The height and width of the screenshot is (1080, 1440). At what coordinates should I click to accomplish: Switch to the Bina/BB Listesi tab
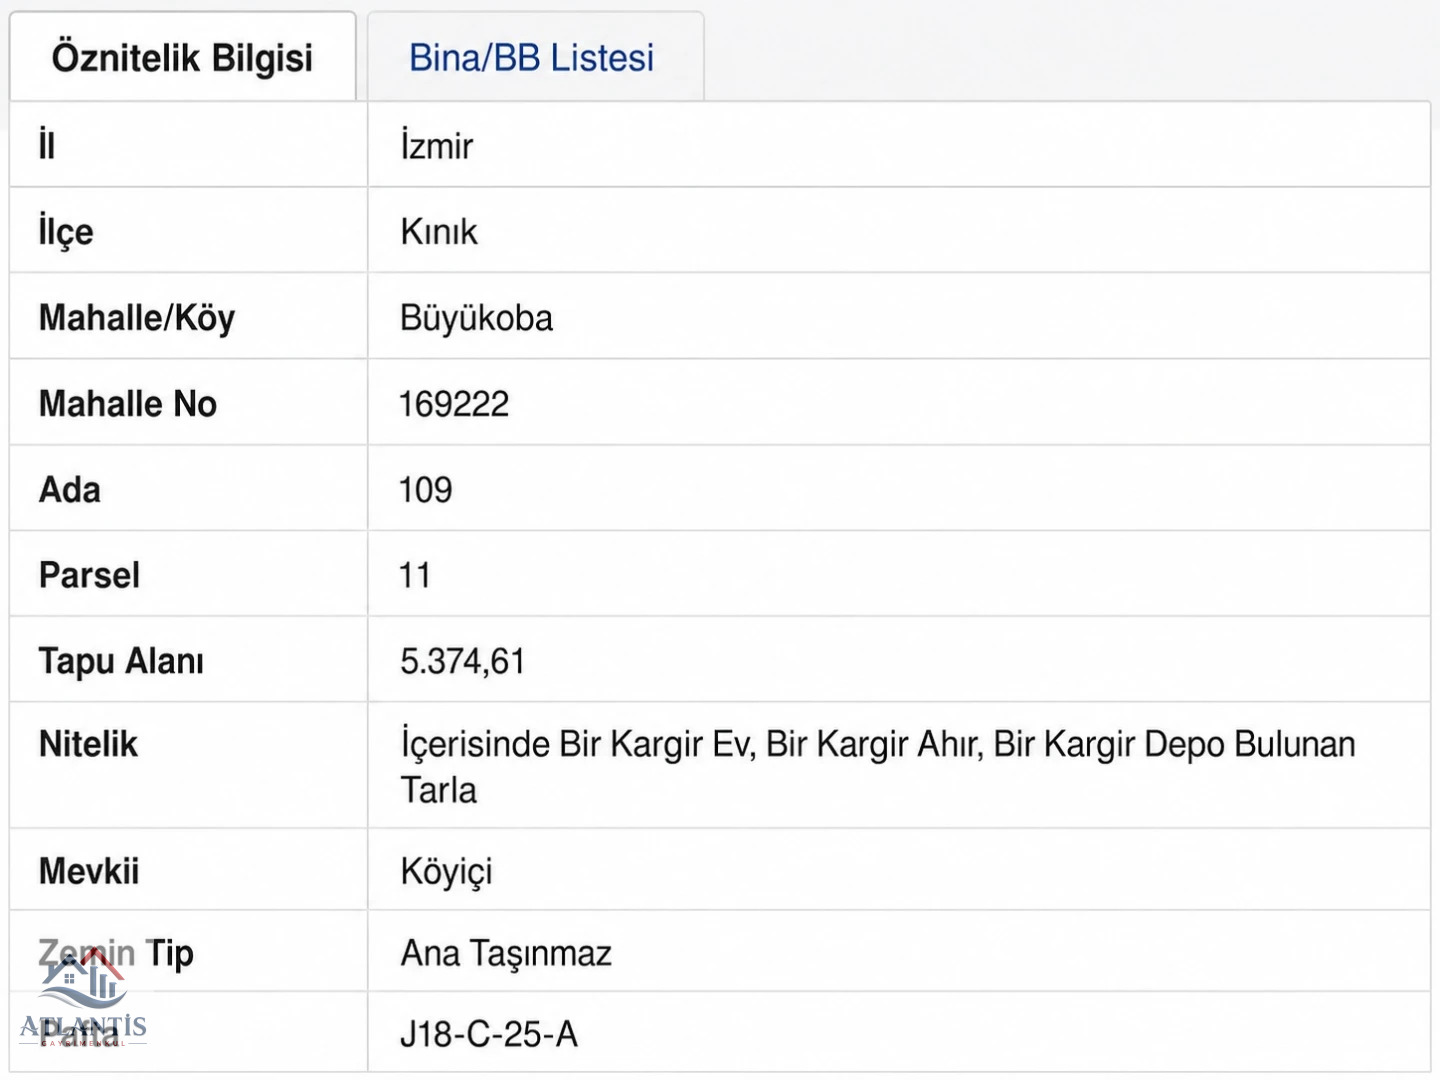532,58
